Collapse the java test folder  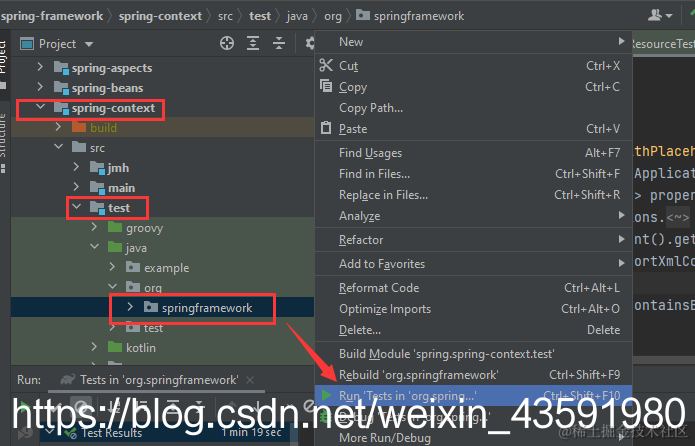94,246
